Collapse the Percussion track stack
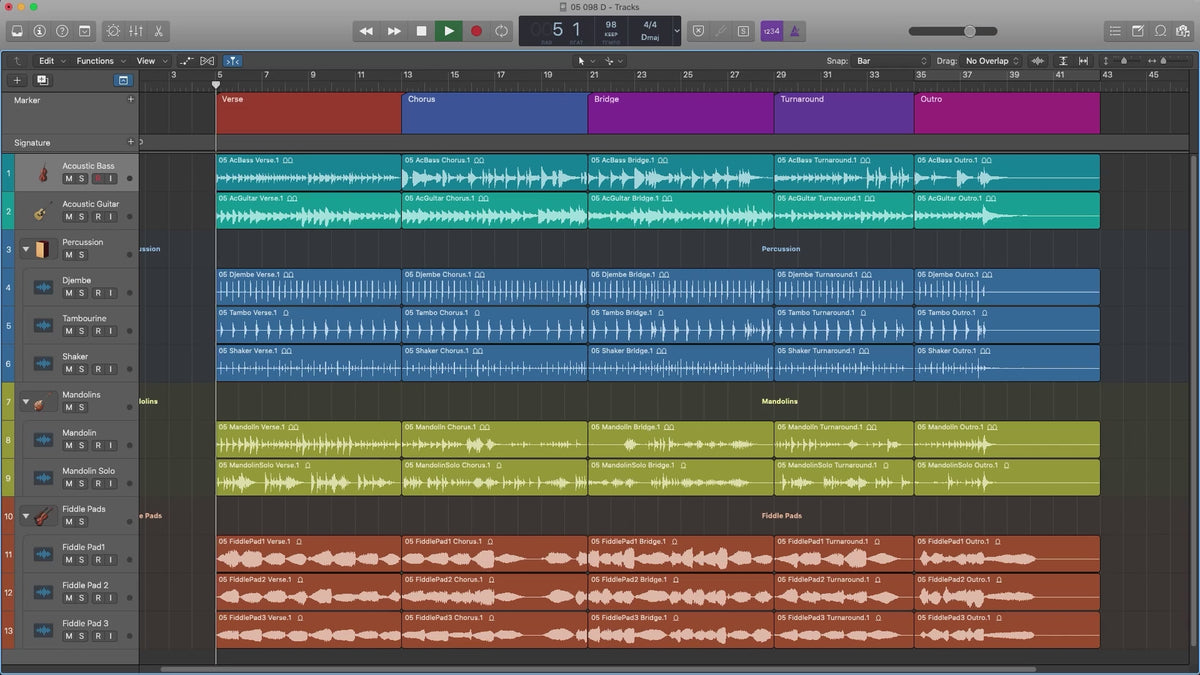1200x675 pixels. (26, 249)
